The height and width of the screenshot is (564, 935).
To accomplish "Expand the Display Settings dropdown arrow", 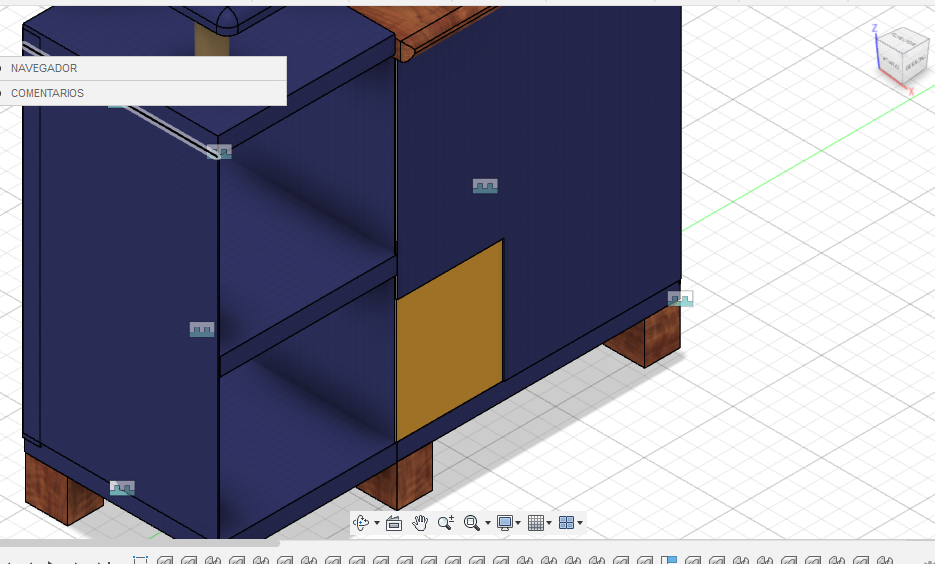I will (x=518, y=523).
